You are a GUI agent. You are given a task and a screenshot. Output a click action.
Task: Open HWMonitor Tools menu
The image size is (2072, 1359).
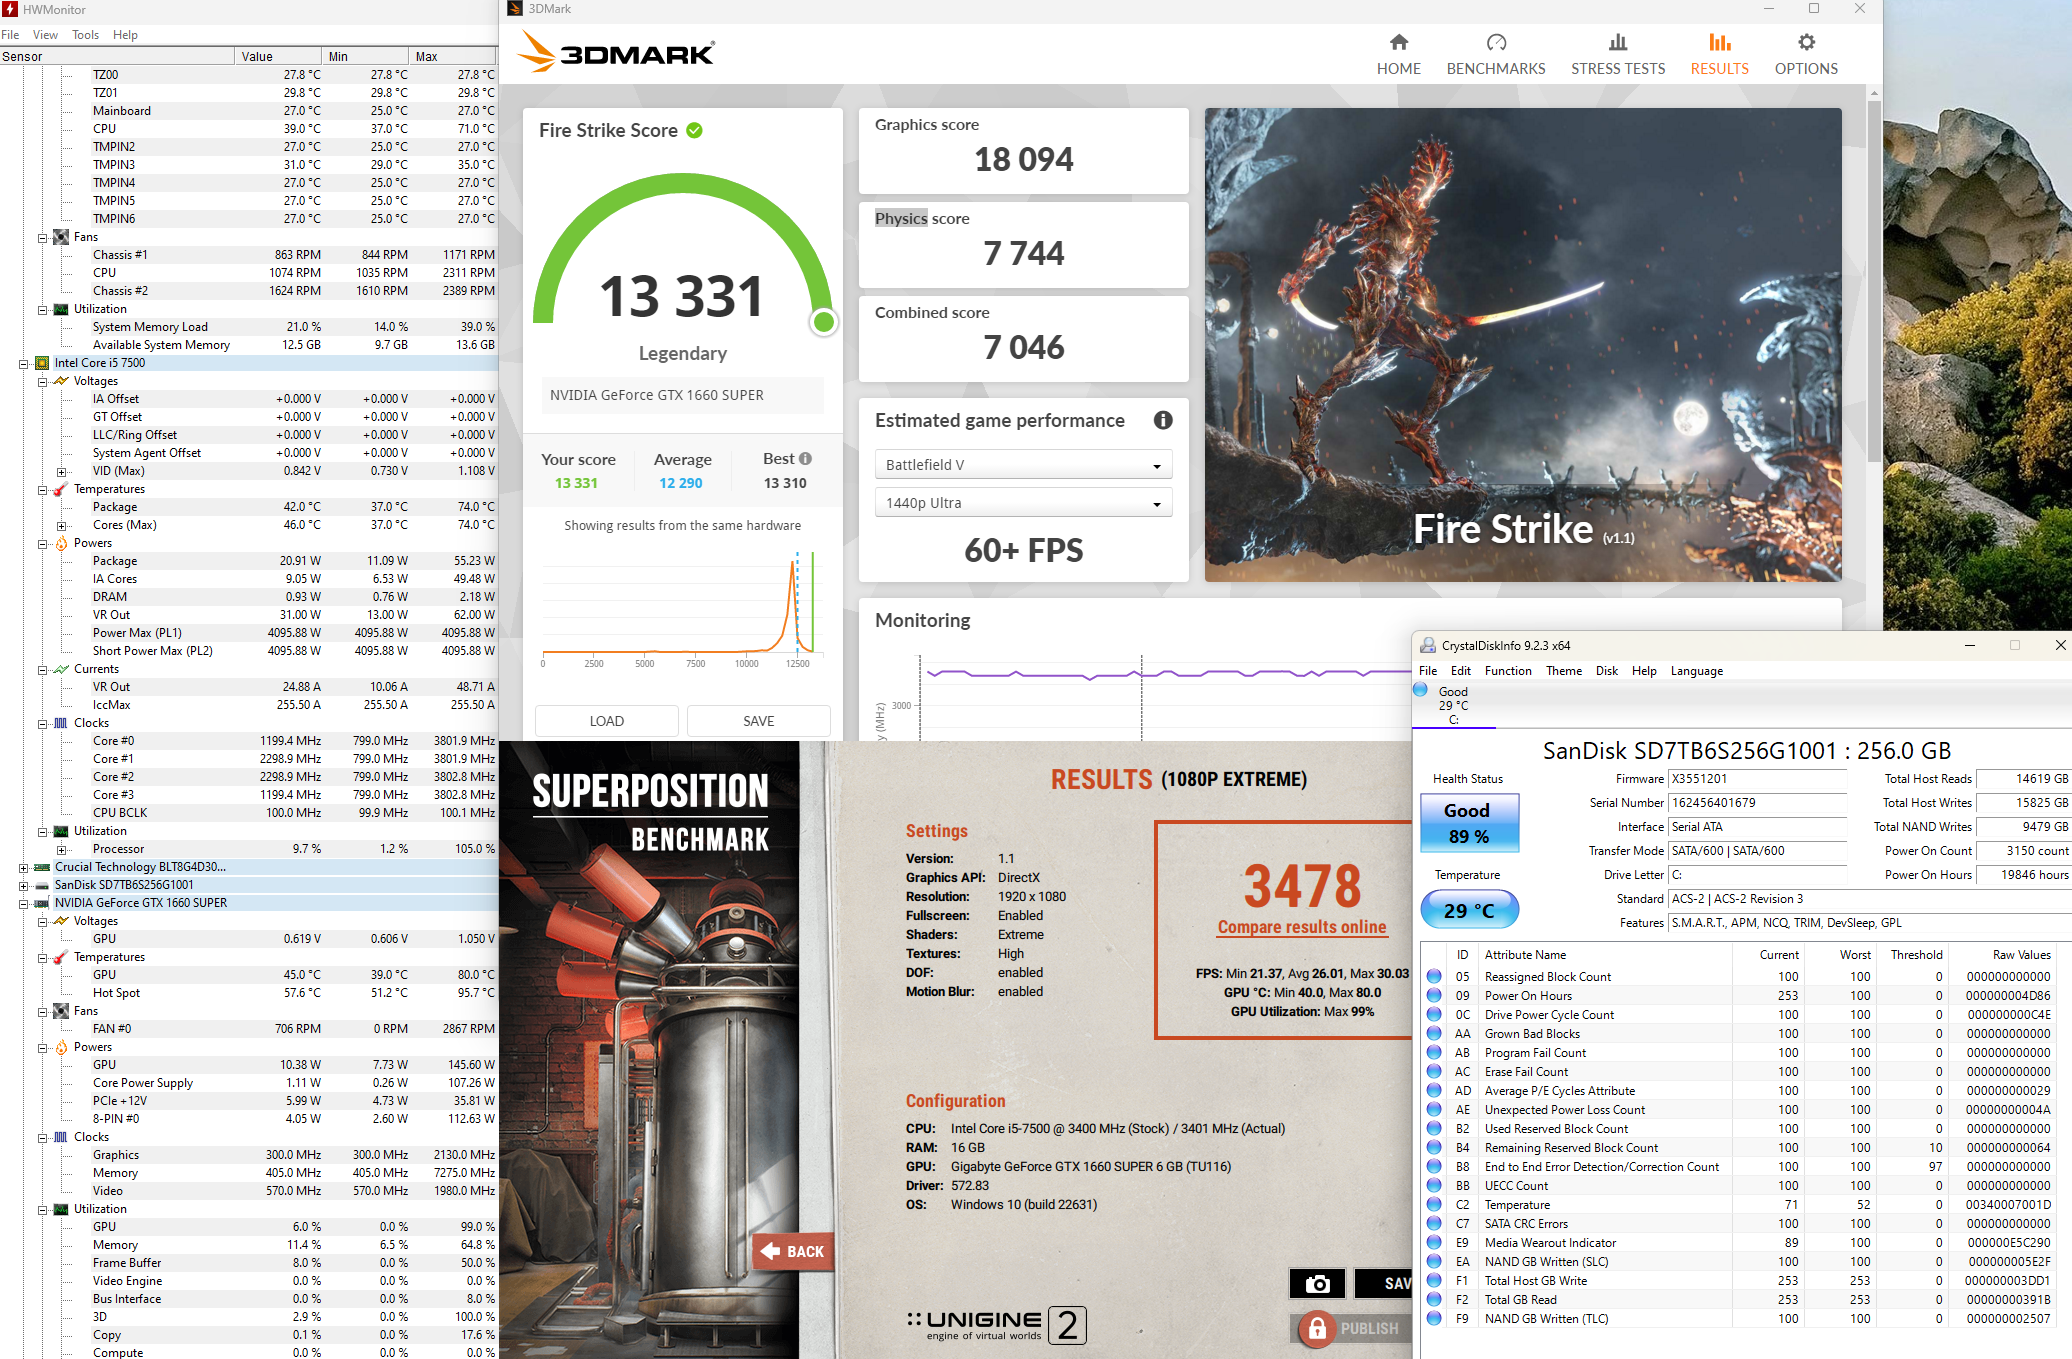tap(85, 35)
